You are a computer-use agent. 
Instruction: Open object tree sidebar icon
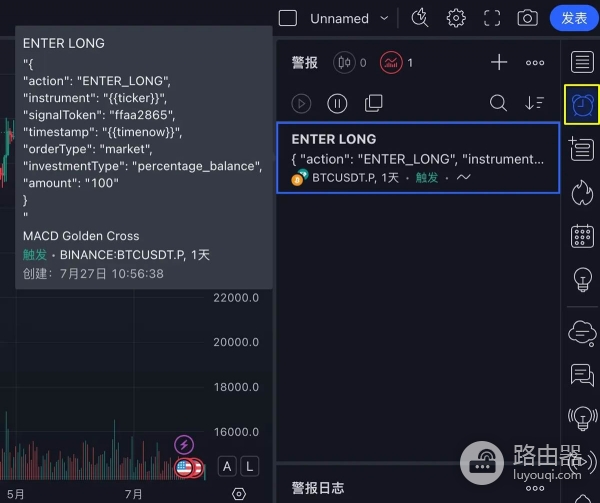(x=582, y=149)
